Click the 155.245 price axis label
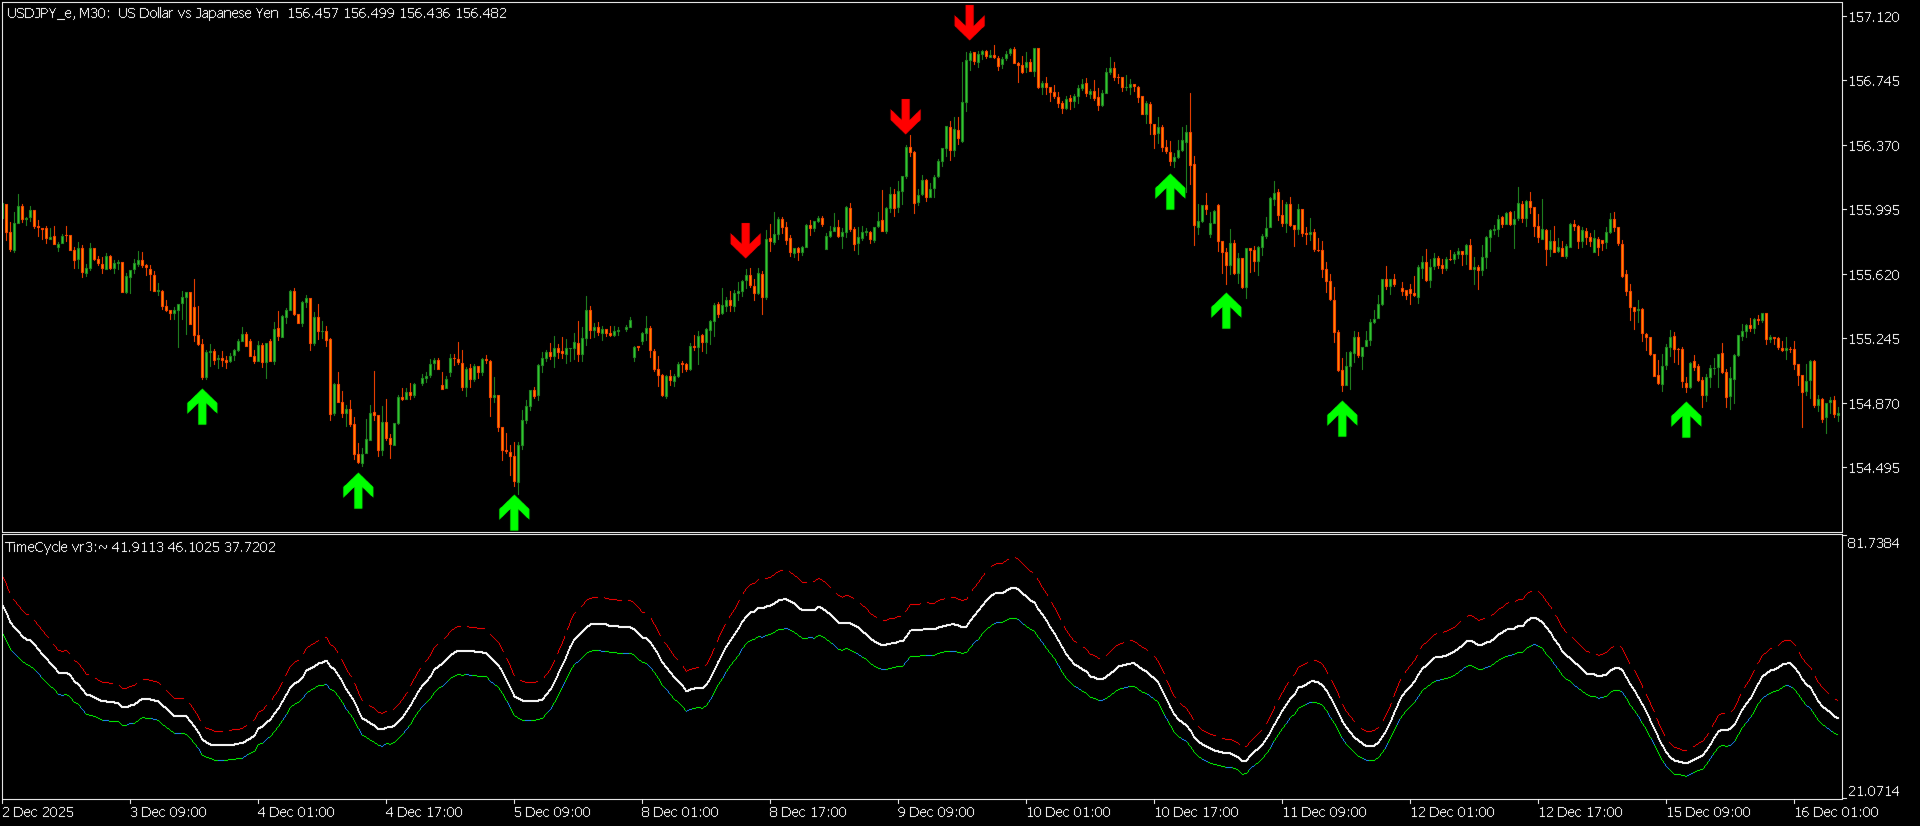 coord(1873,339)
